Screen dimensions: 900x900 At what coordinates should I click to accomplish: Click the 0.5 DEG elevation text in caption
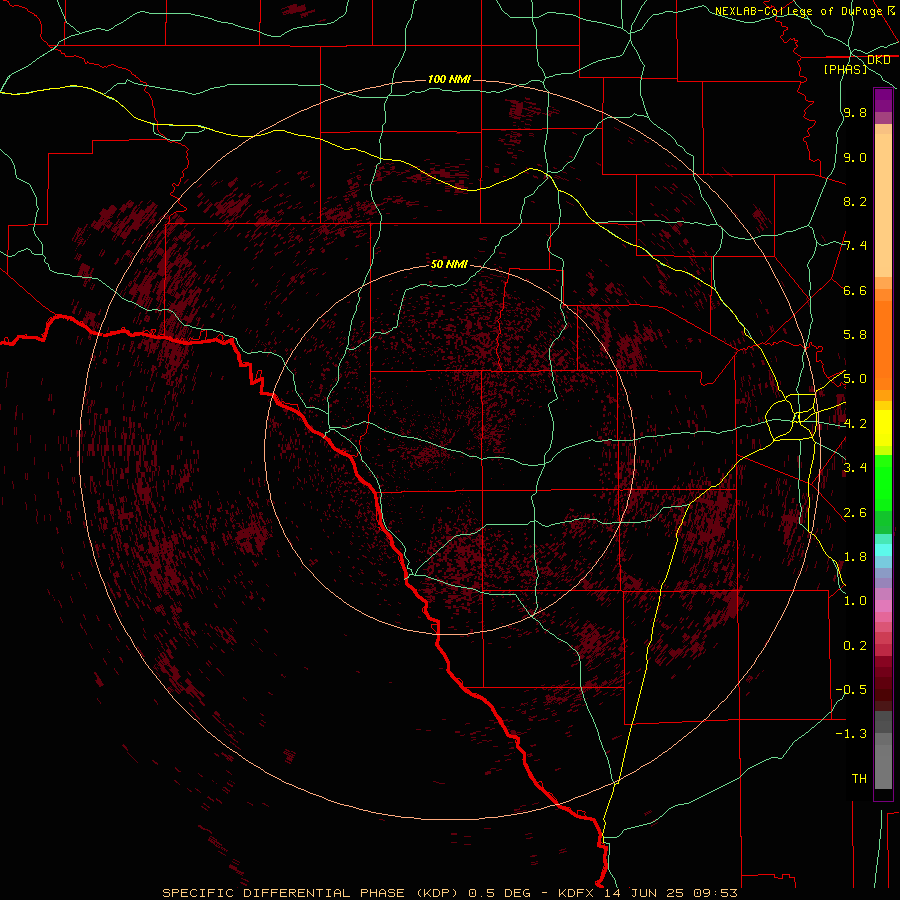pyautogui.click(x=498, y=893)
